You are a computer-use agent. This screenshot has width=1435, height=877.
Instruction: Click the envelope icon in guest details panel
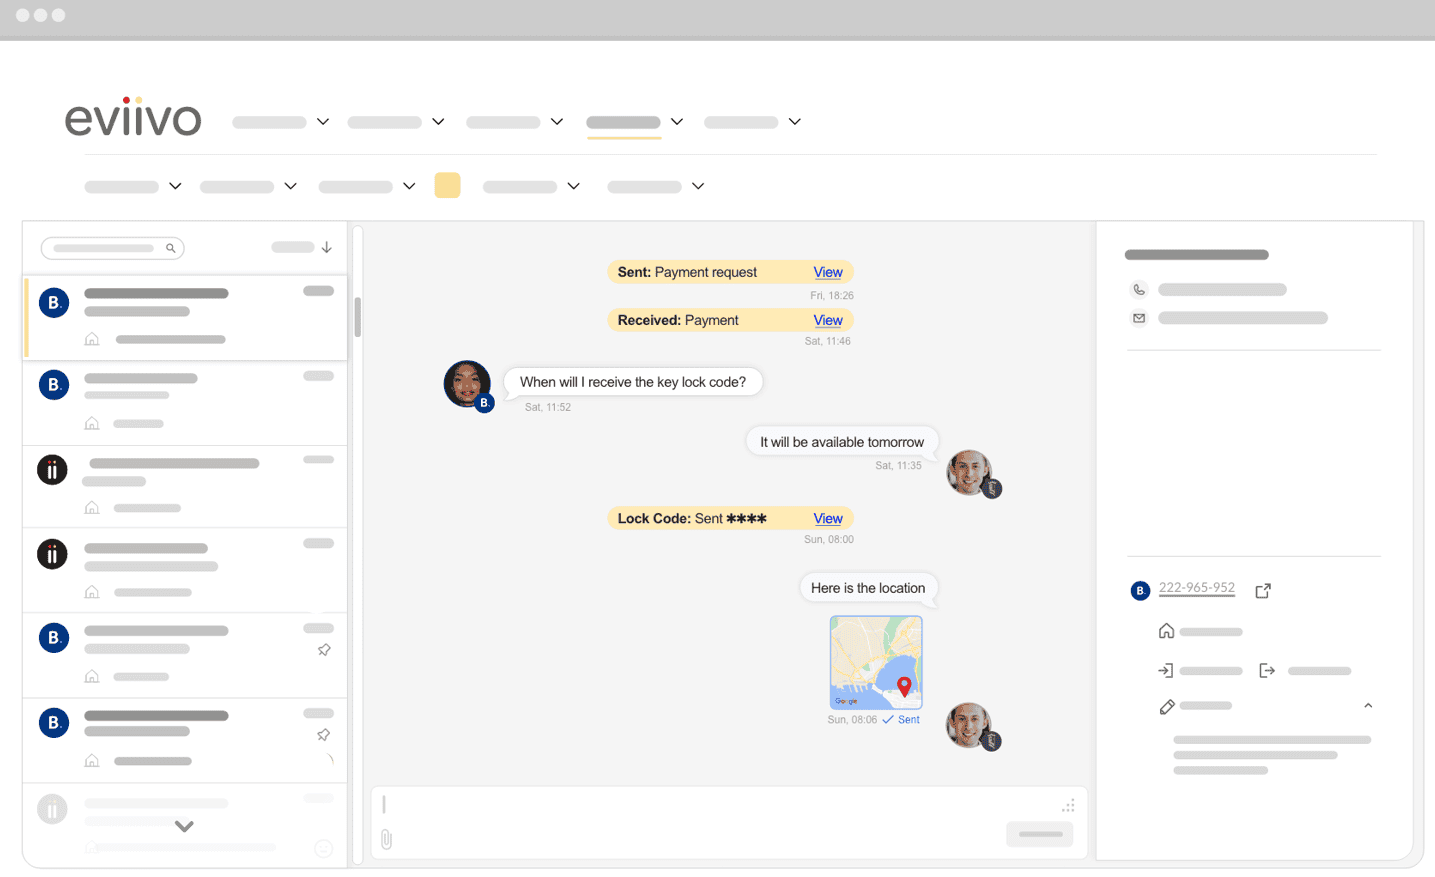[x=1139, y=317]
